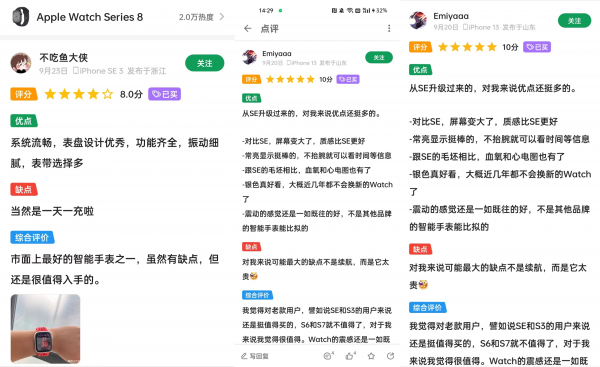Tap 缺点 label in right panel
The width and height of the screenshot is (600, 367).
coord(420,249)
